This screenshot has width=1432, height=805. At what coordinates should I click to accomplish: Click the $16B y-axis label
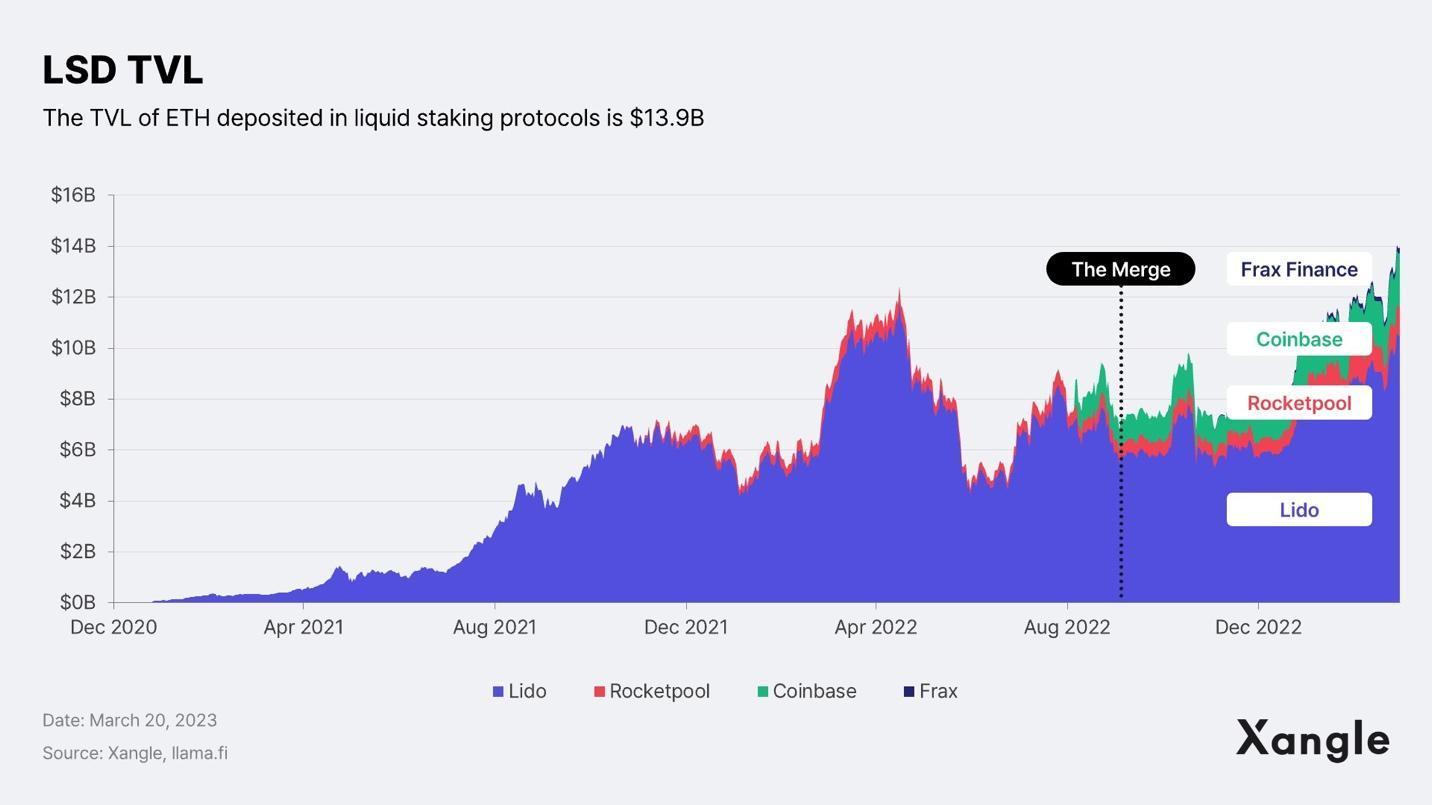(73, 195)
